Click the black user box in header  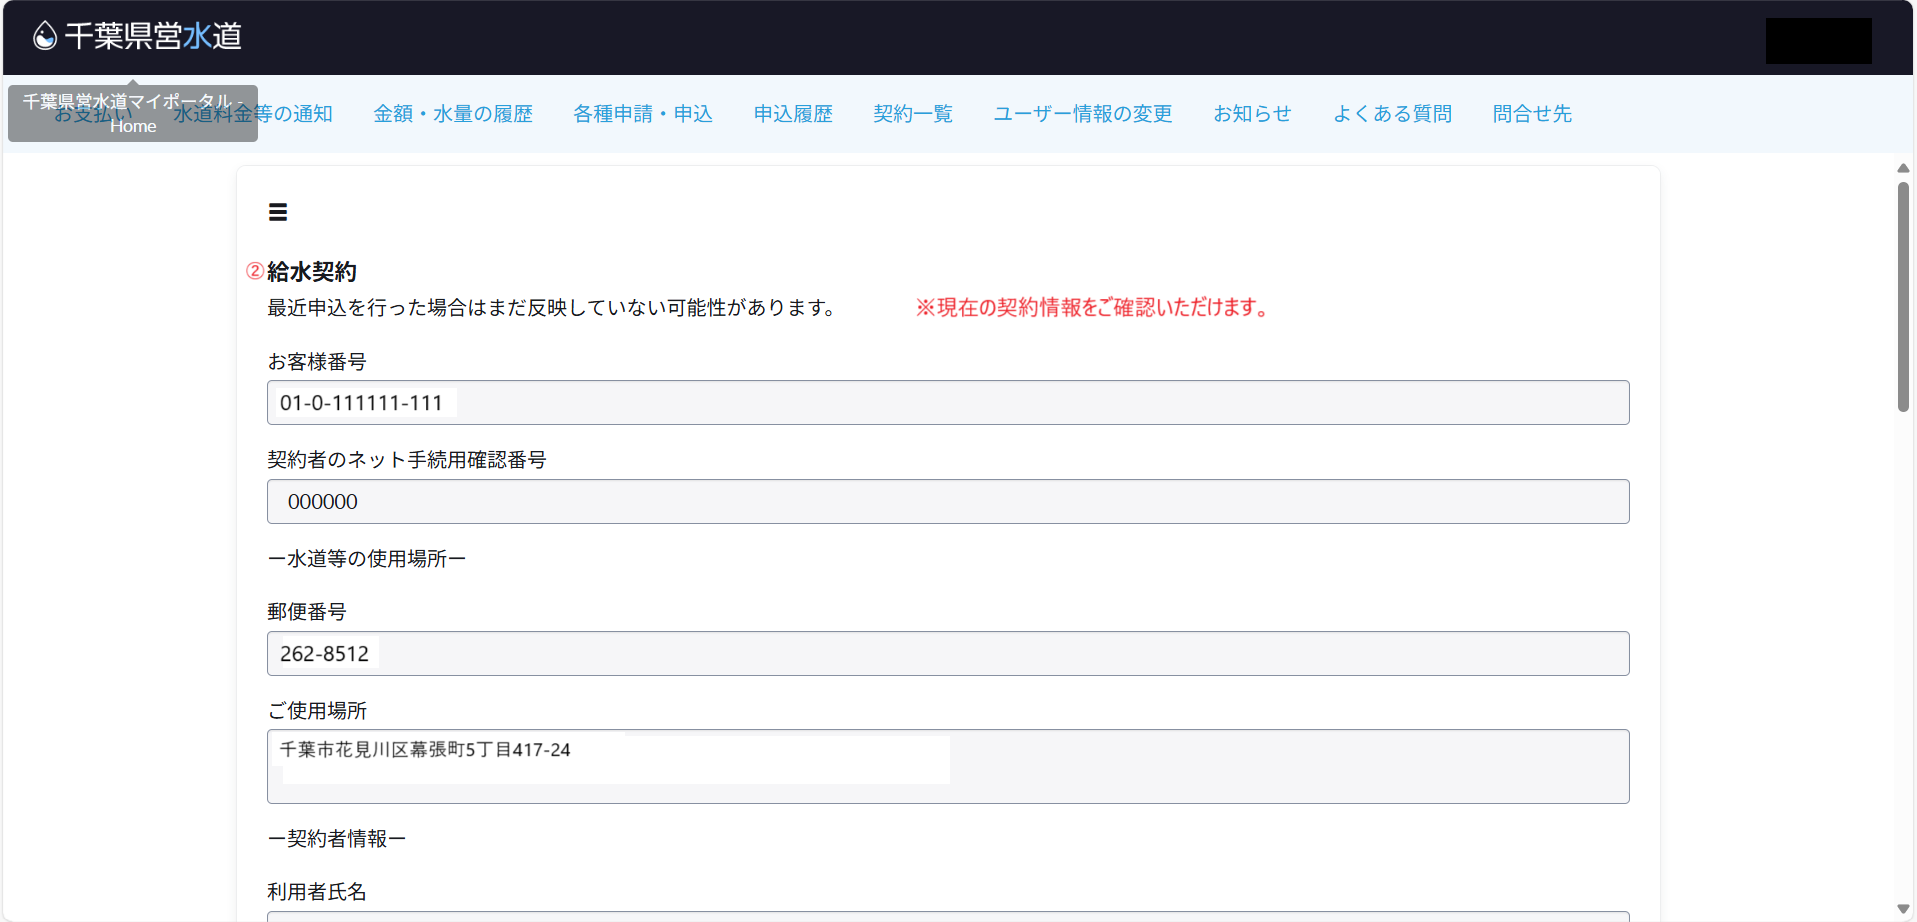tap(1818, 41)
